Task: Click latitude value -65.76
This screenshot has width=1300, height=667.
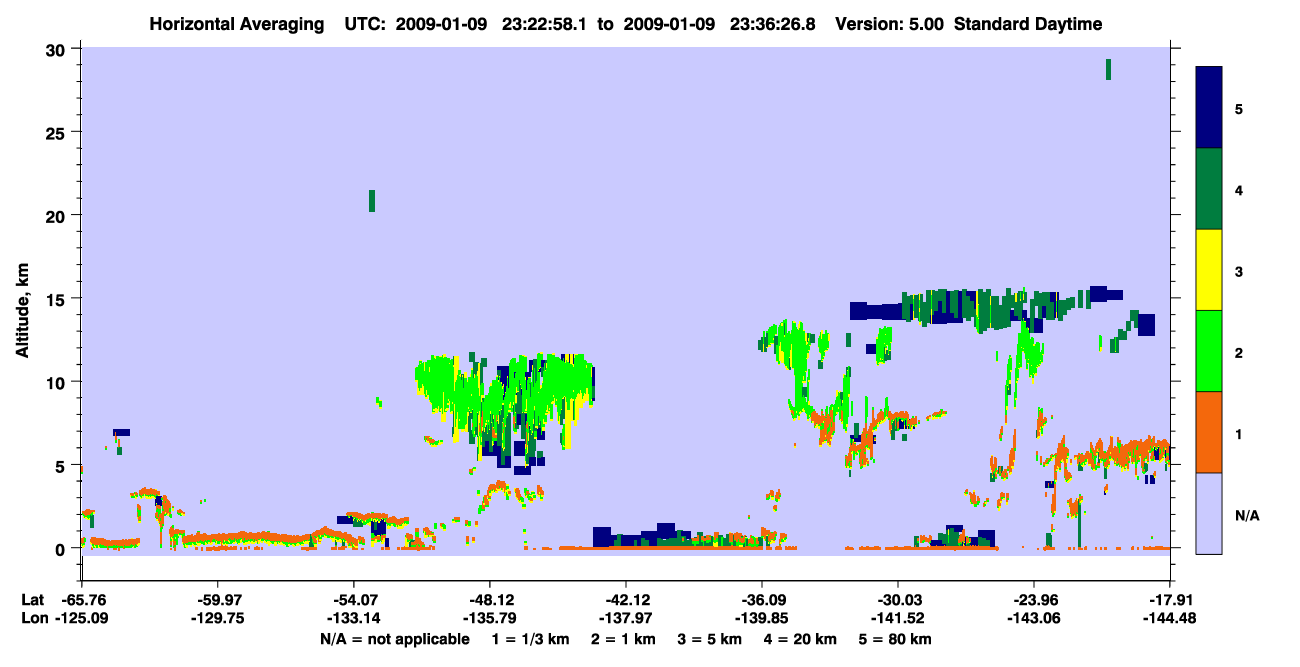Action: tap(83, 600)
